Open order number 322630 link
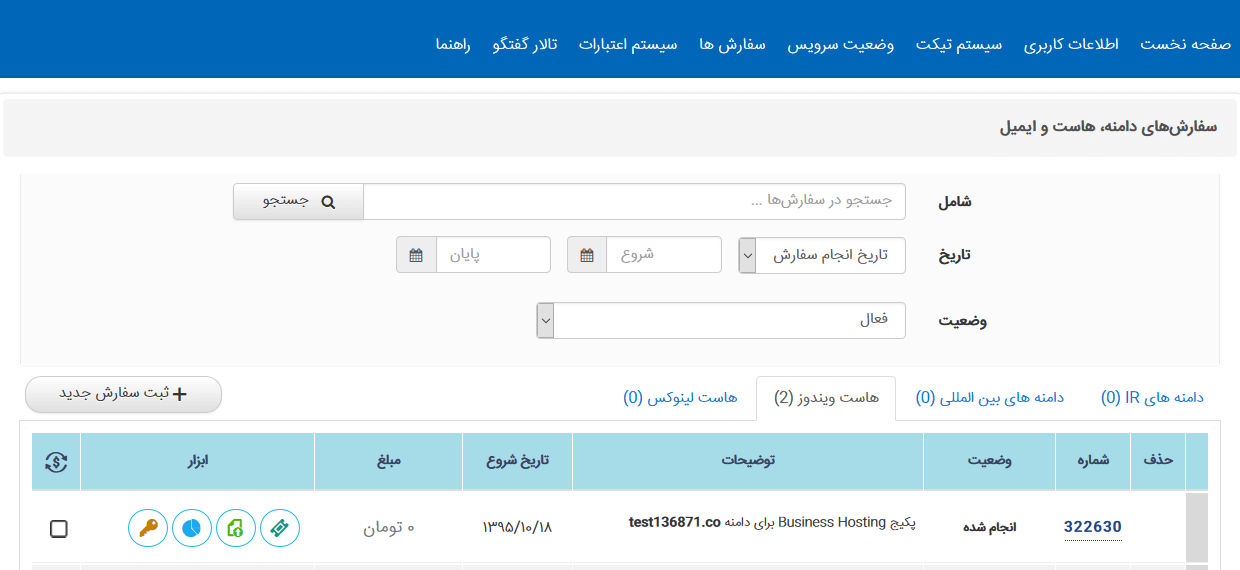 click(x=1092, y=527)
